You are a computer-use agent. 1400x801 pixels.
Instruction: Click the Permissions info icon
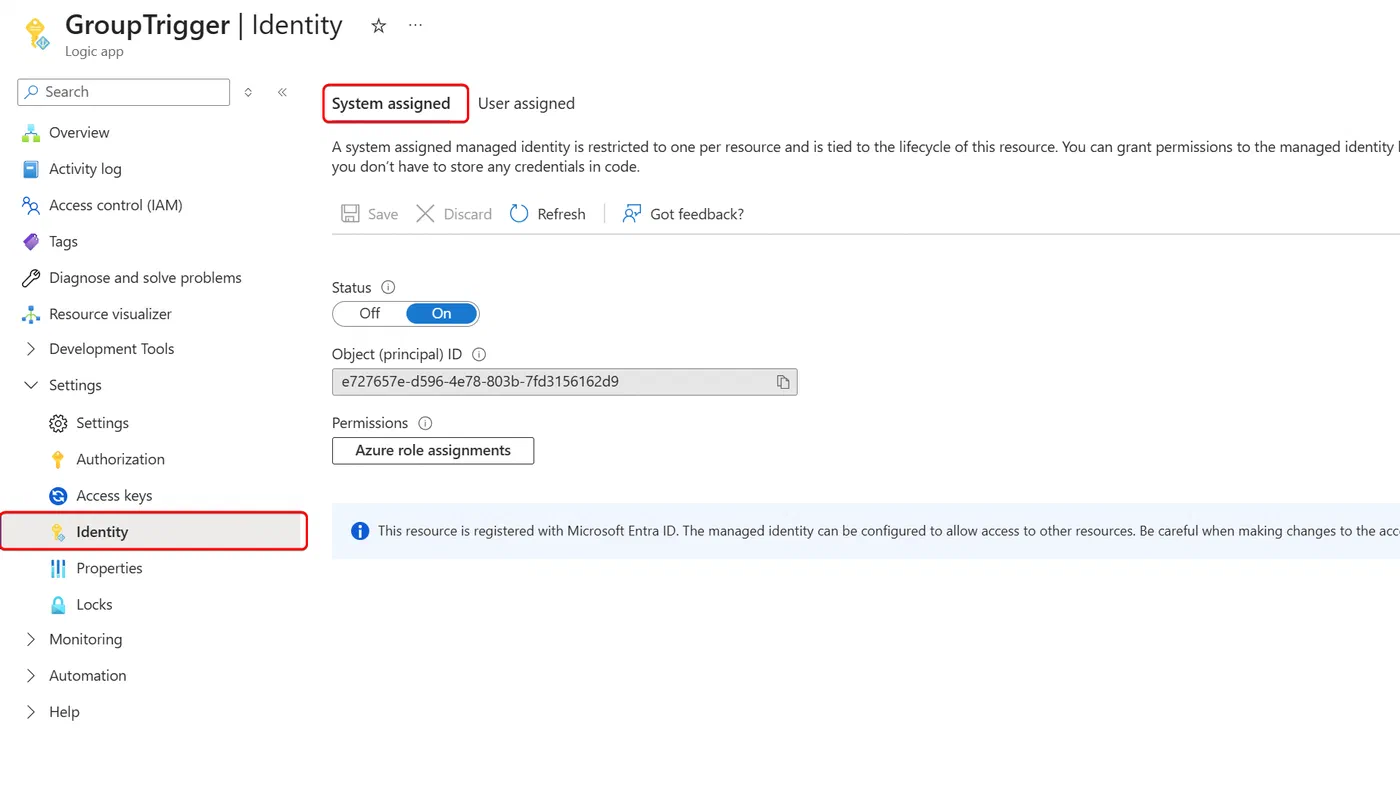(425, 423)
